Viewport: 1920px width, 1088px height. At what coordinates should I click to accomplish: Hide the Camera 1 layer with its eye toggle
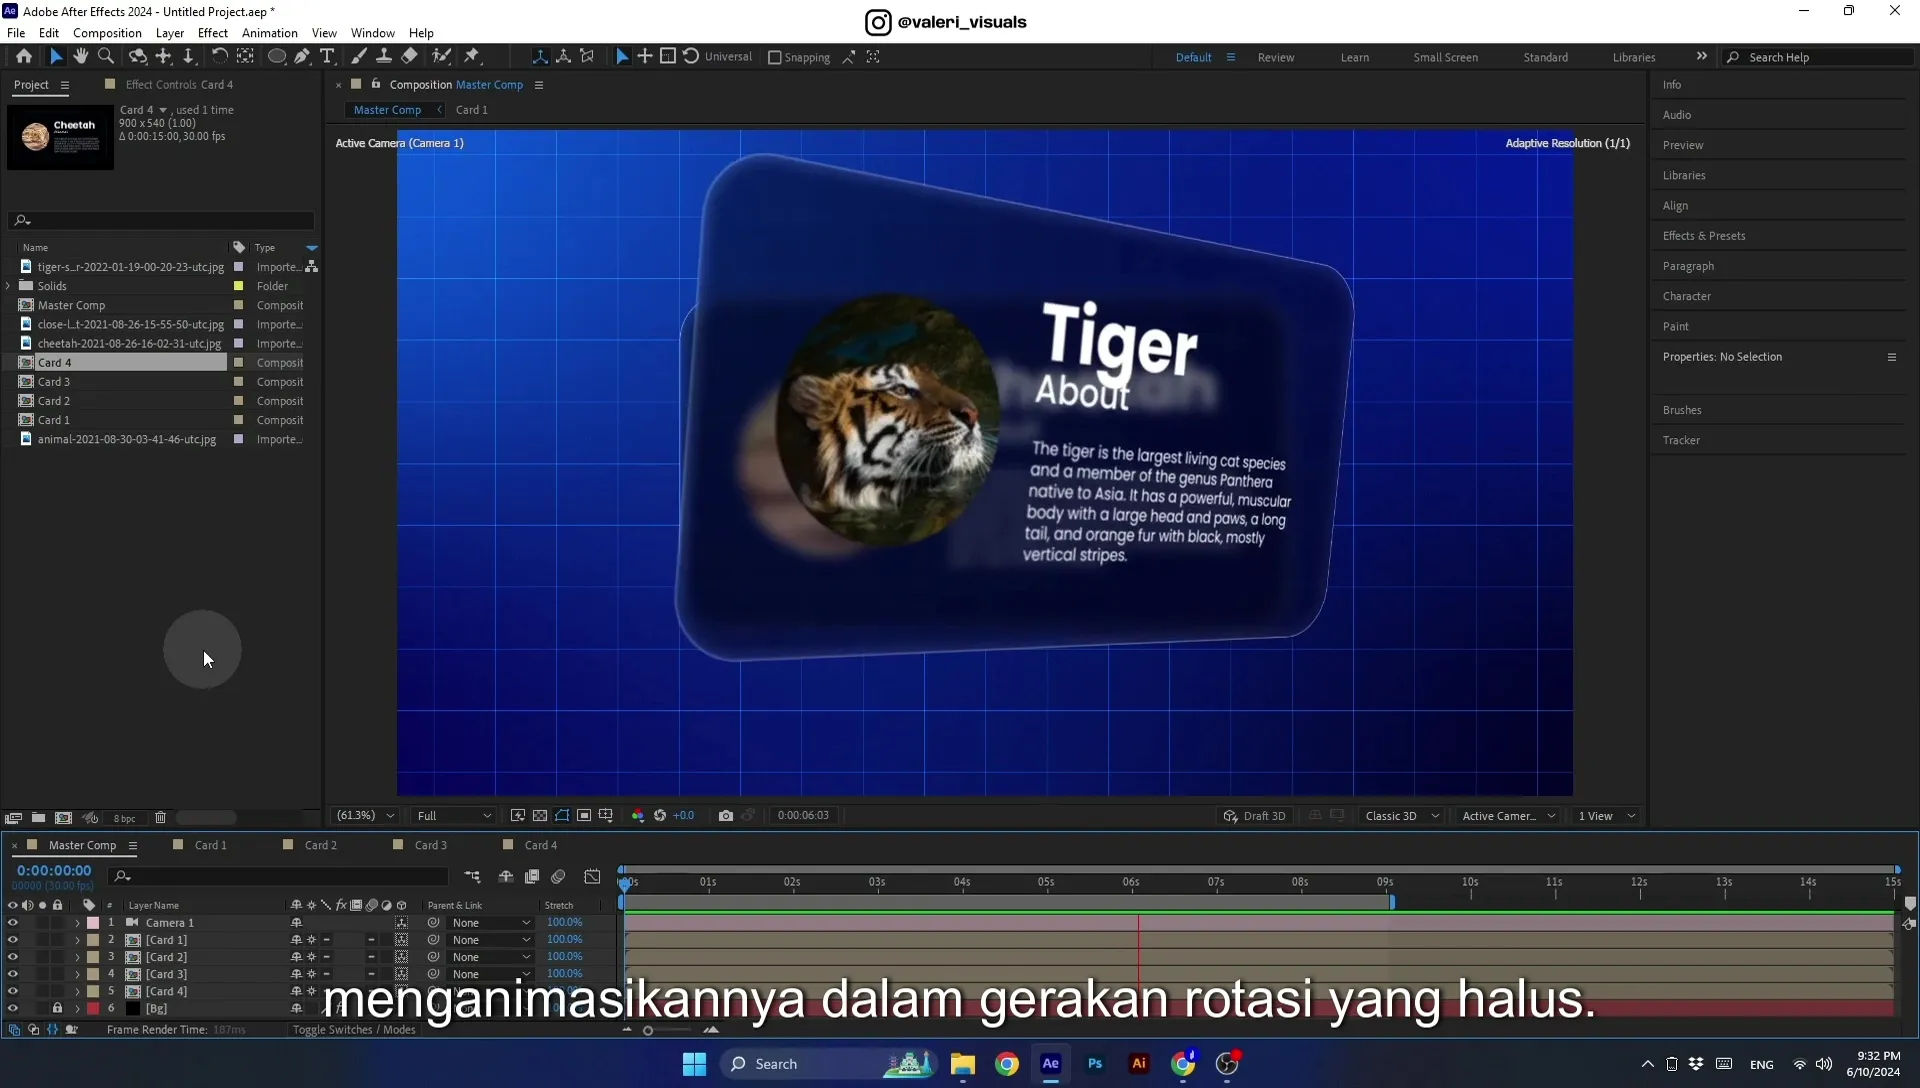pyautogui.click(x=13, y=923)
